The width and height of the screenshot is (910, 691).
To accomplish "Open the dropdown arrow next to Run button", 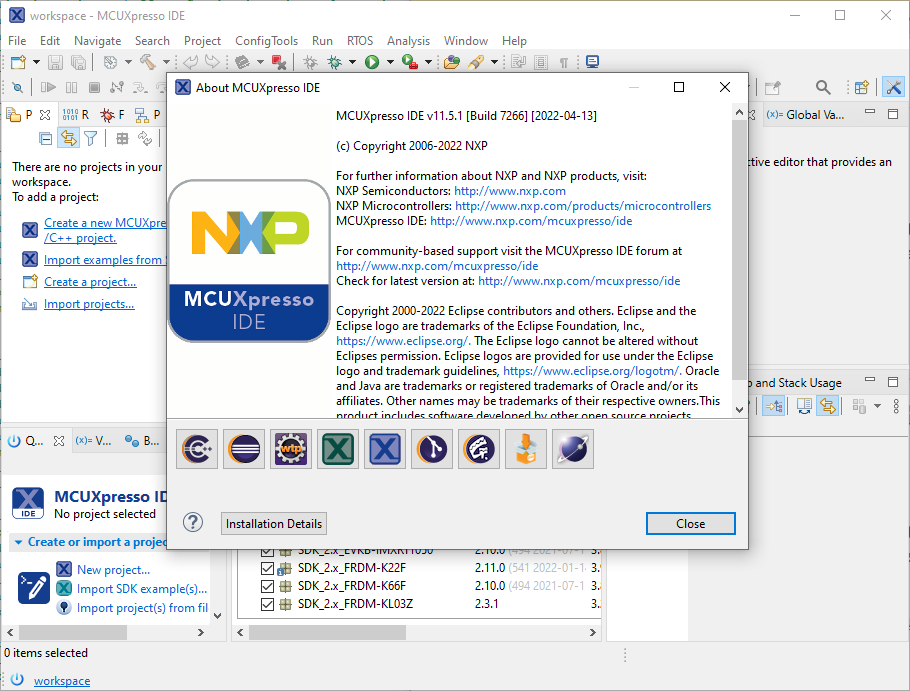I will point(388,62).
